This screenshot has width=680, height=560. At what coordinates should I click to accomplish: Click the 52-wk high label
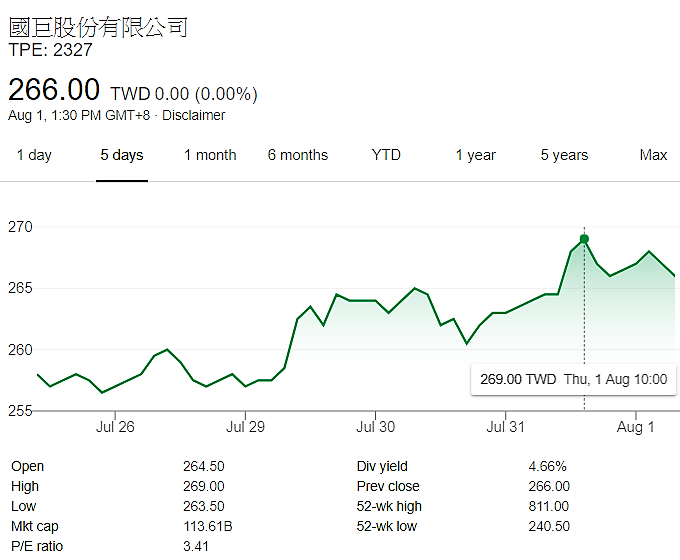pos(389,507)
